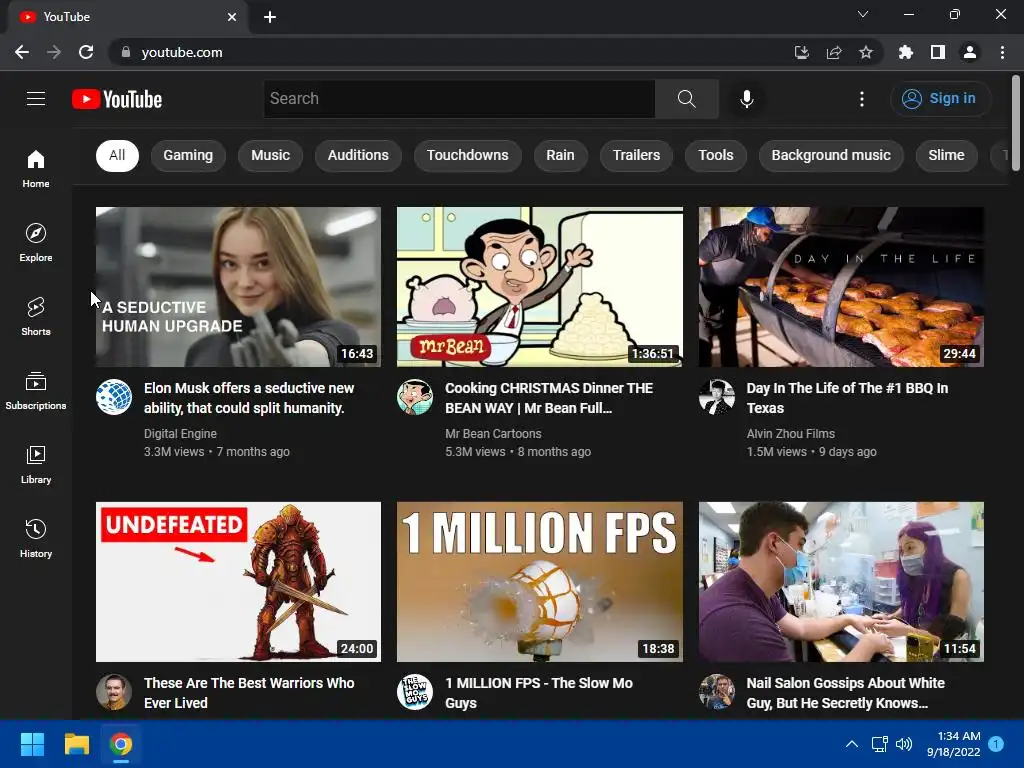Click the forward navigation arrow
The image size is (1024, 768).
(x=54, y=52)
